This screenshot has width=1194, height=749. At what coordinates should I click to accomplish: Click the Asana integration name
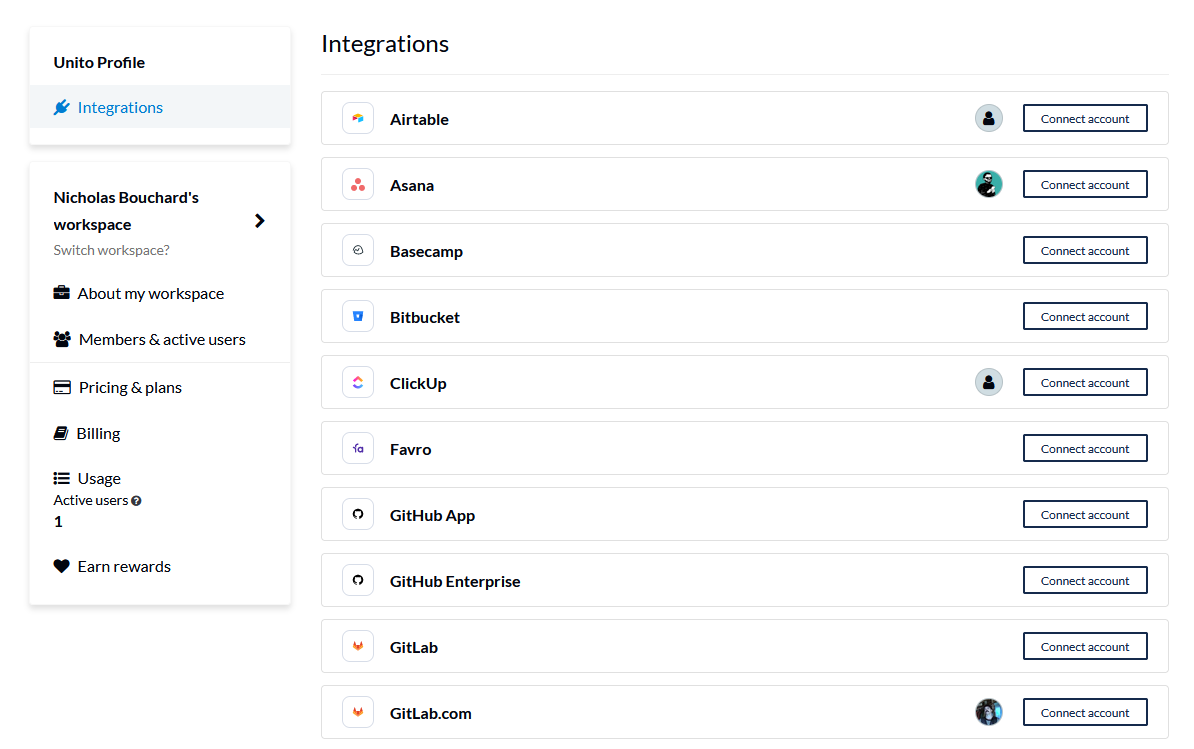[412, 186]
